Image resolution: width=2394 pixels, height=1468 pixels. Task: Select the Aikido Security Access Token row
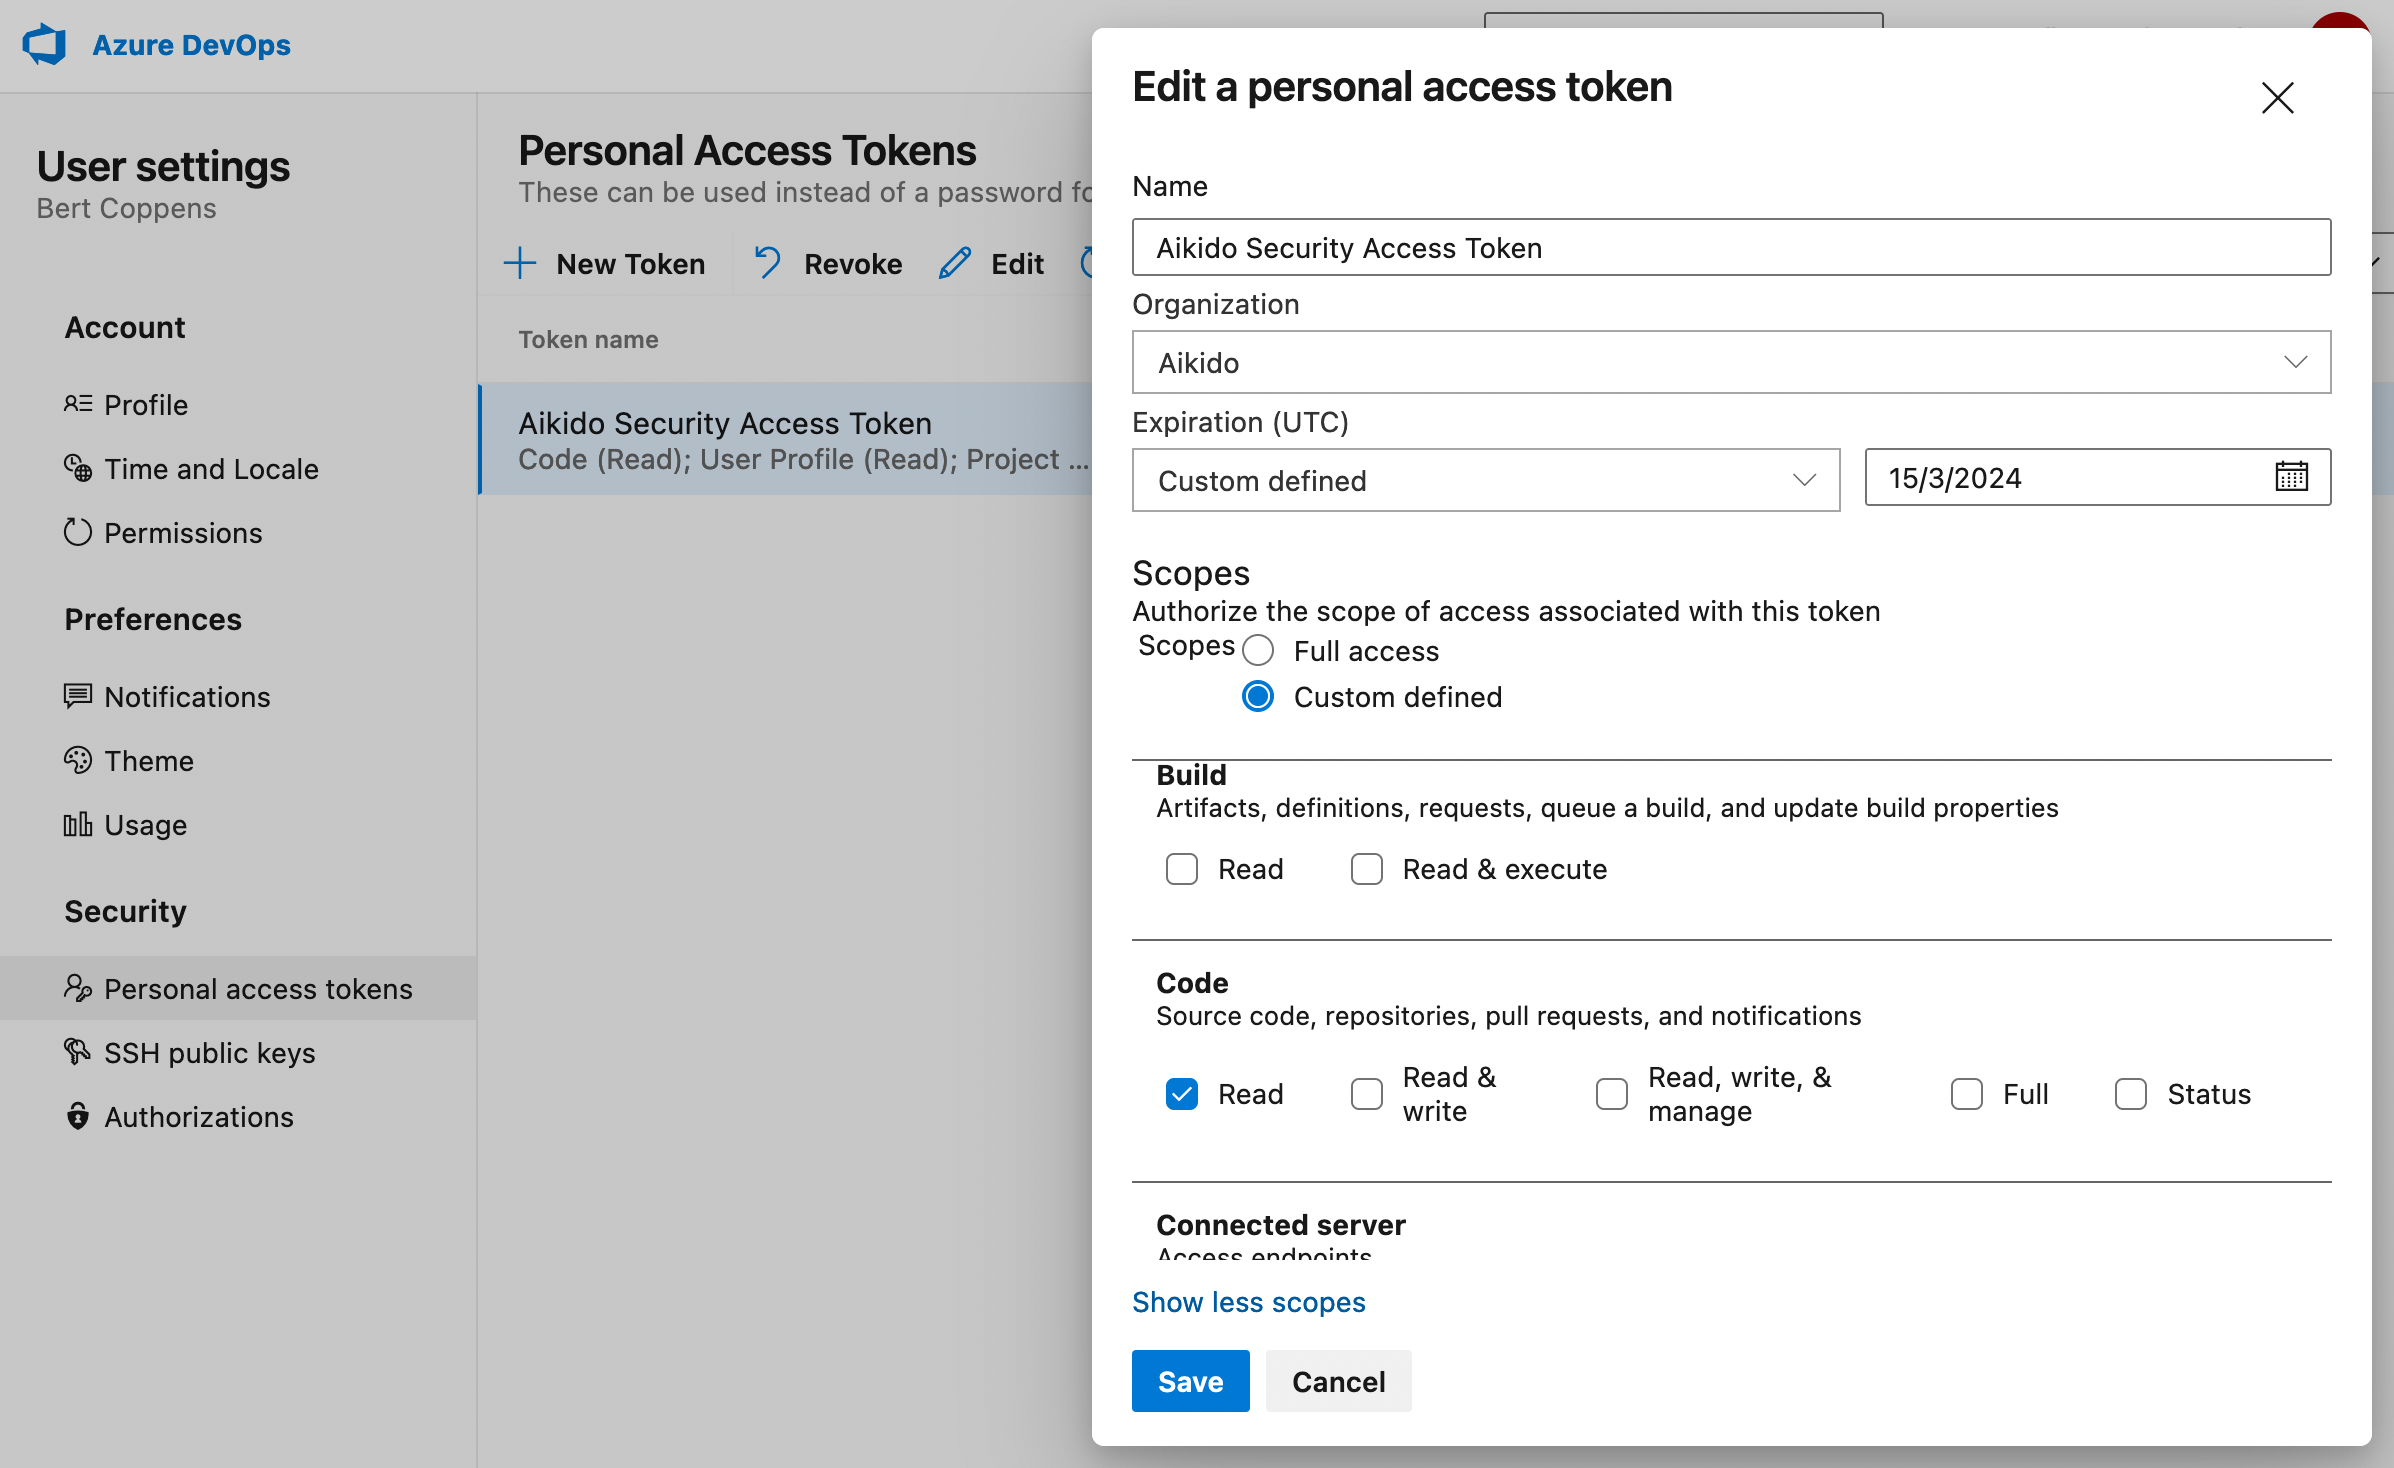tap(785, 440)
